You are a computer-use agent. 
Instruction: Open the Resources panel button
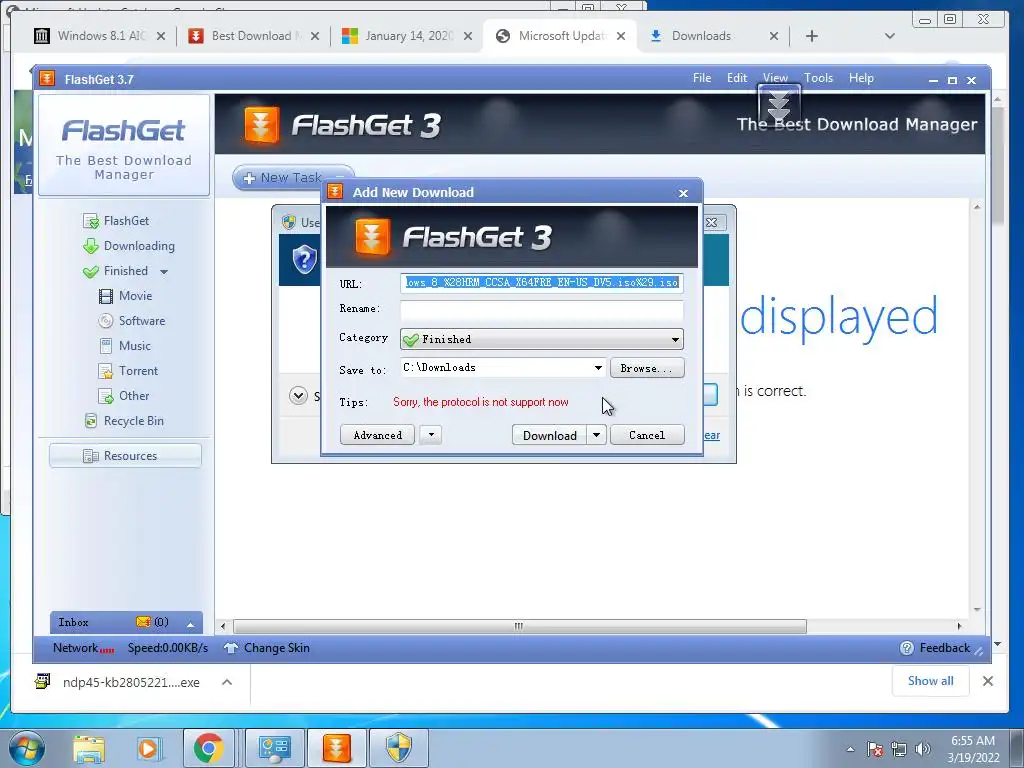click(x=125, y=456)
